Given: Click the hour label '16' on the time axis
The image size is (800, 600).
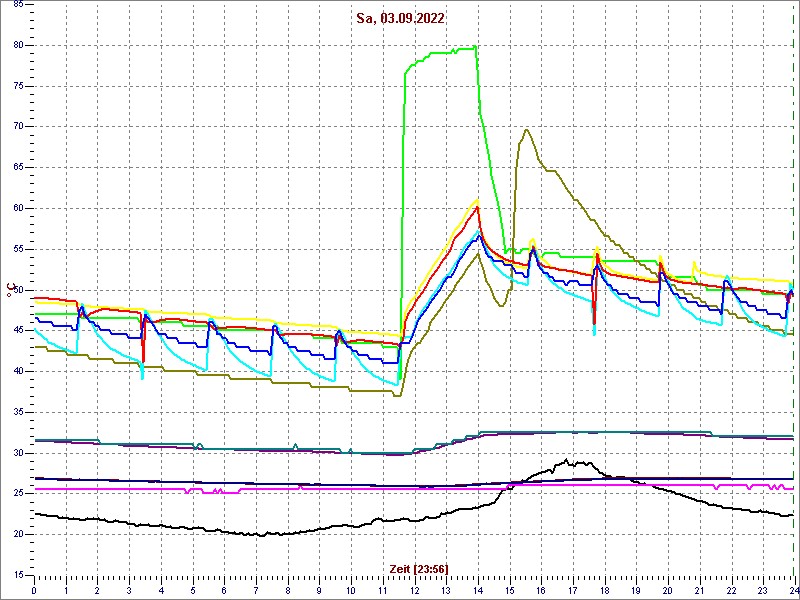Looking at the screenshot, I should [x=541, y=590].
